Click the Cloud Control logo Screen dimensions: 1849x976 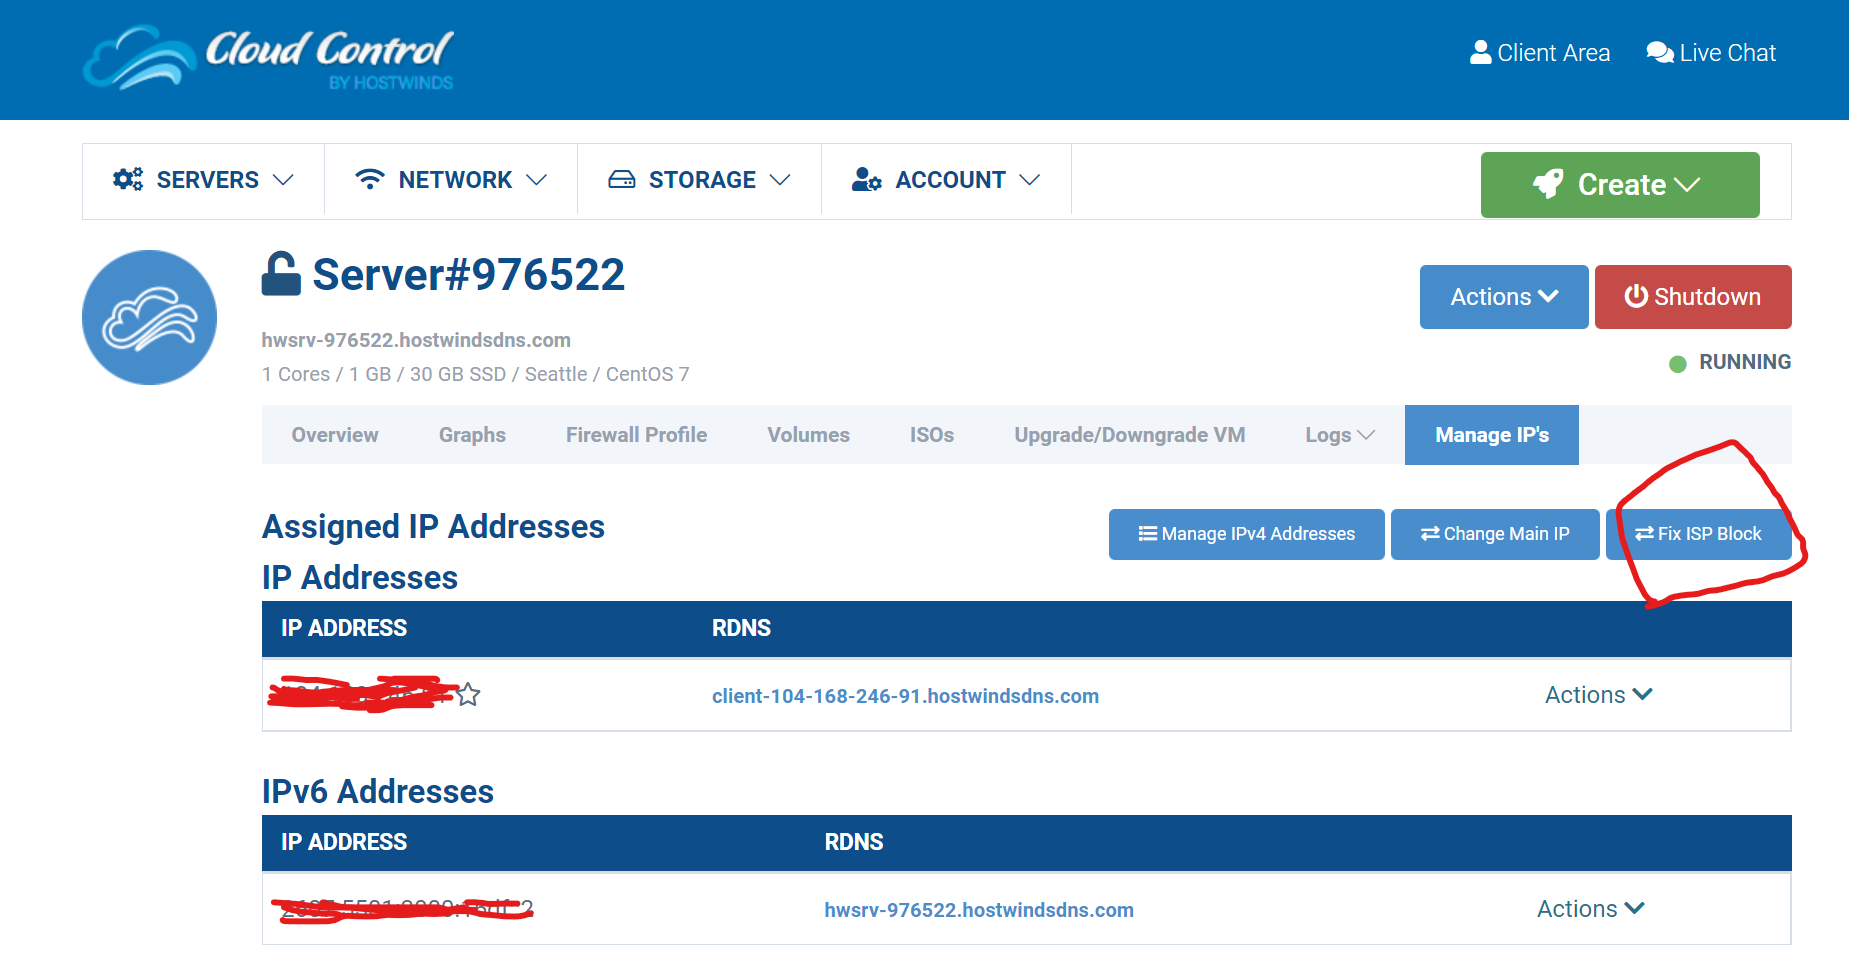268,58
